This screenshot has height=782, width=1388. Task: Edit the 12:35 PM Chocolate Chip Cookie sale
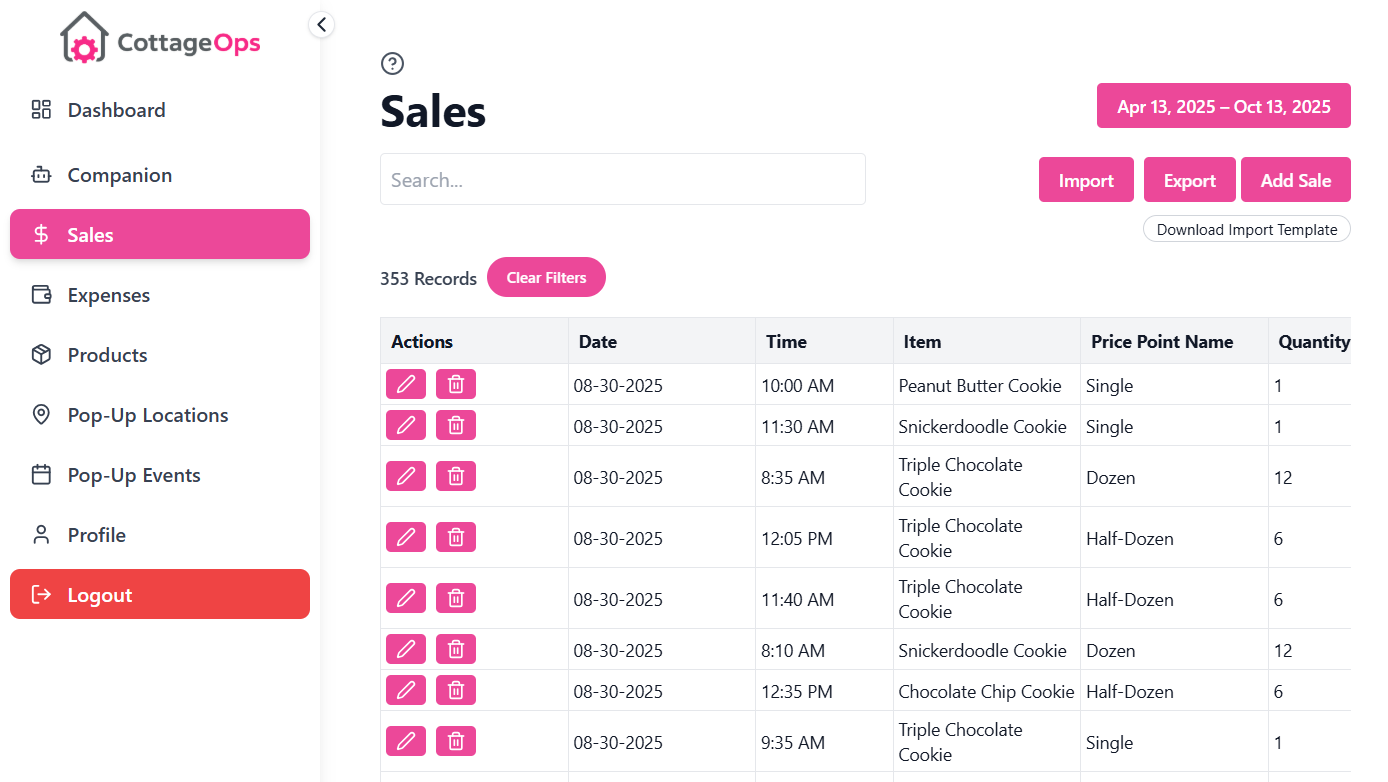coord(406,691)
